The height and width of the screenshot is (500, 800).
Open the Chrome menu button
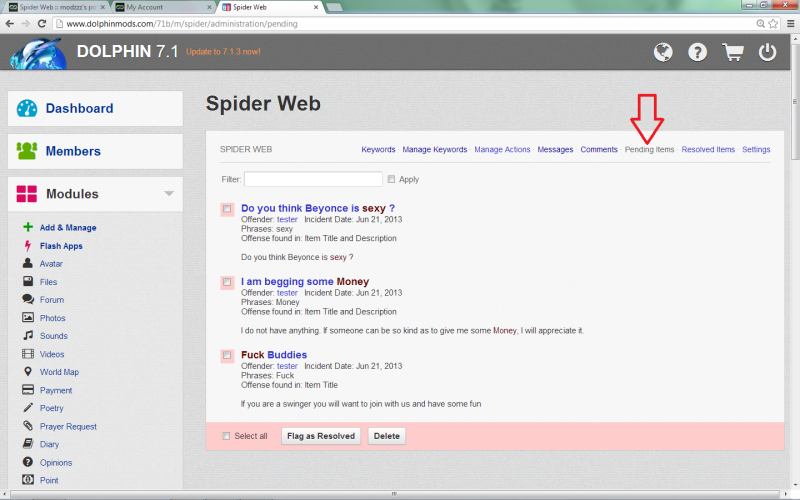[787, 24]
